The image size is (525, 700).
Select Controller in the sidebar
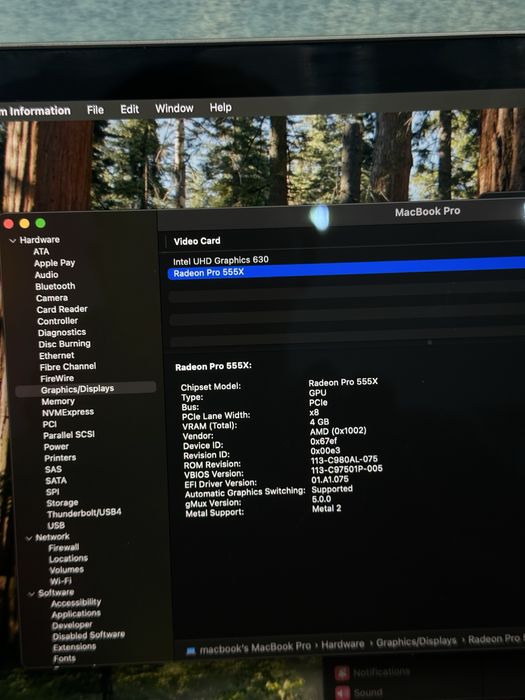pyautogui.click(x=58, y=321)
